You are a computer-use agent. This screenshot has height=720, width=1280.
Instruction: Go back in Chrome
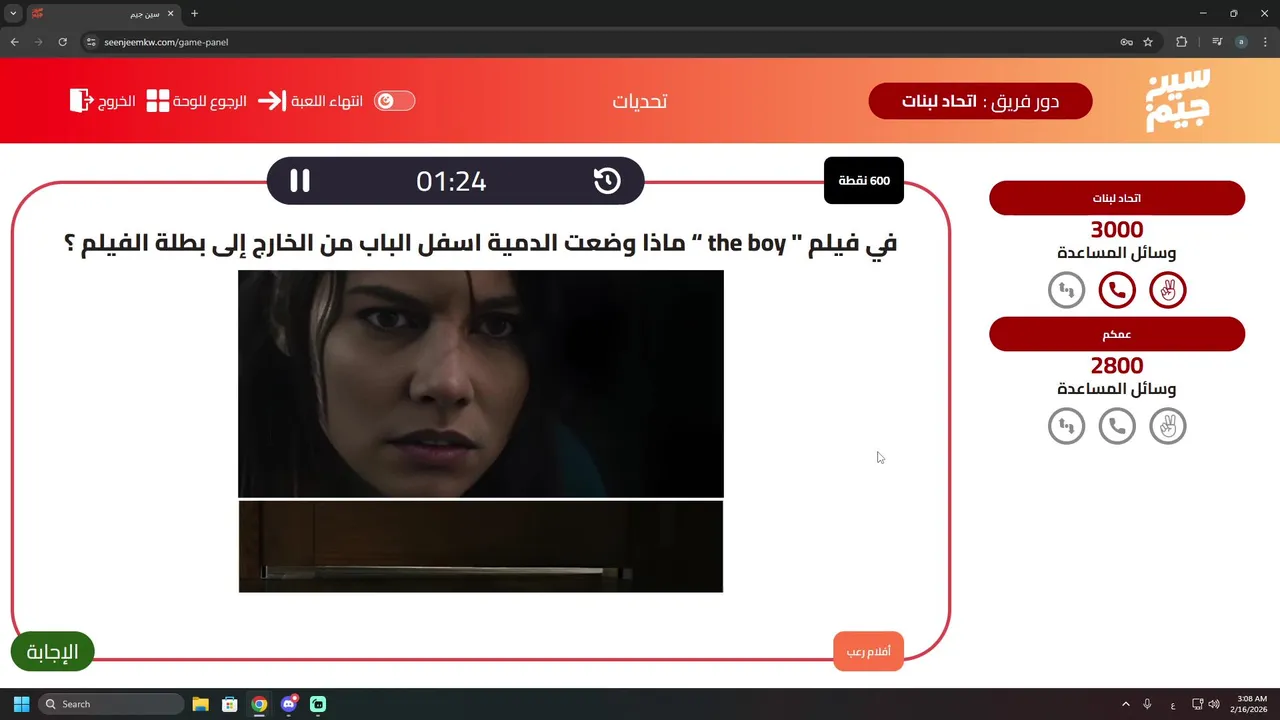coord(14,42)
